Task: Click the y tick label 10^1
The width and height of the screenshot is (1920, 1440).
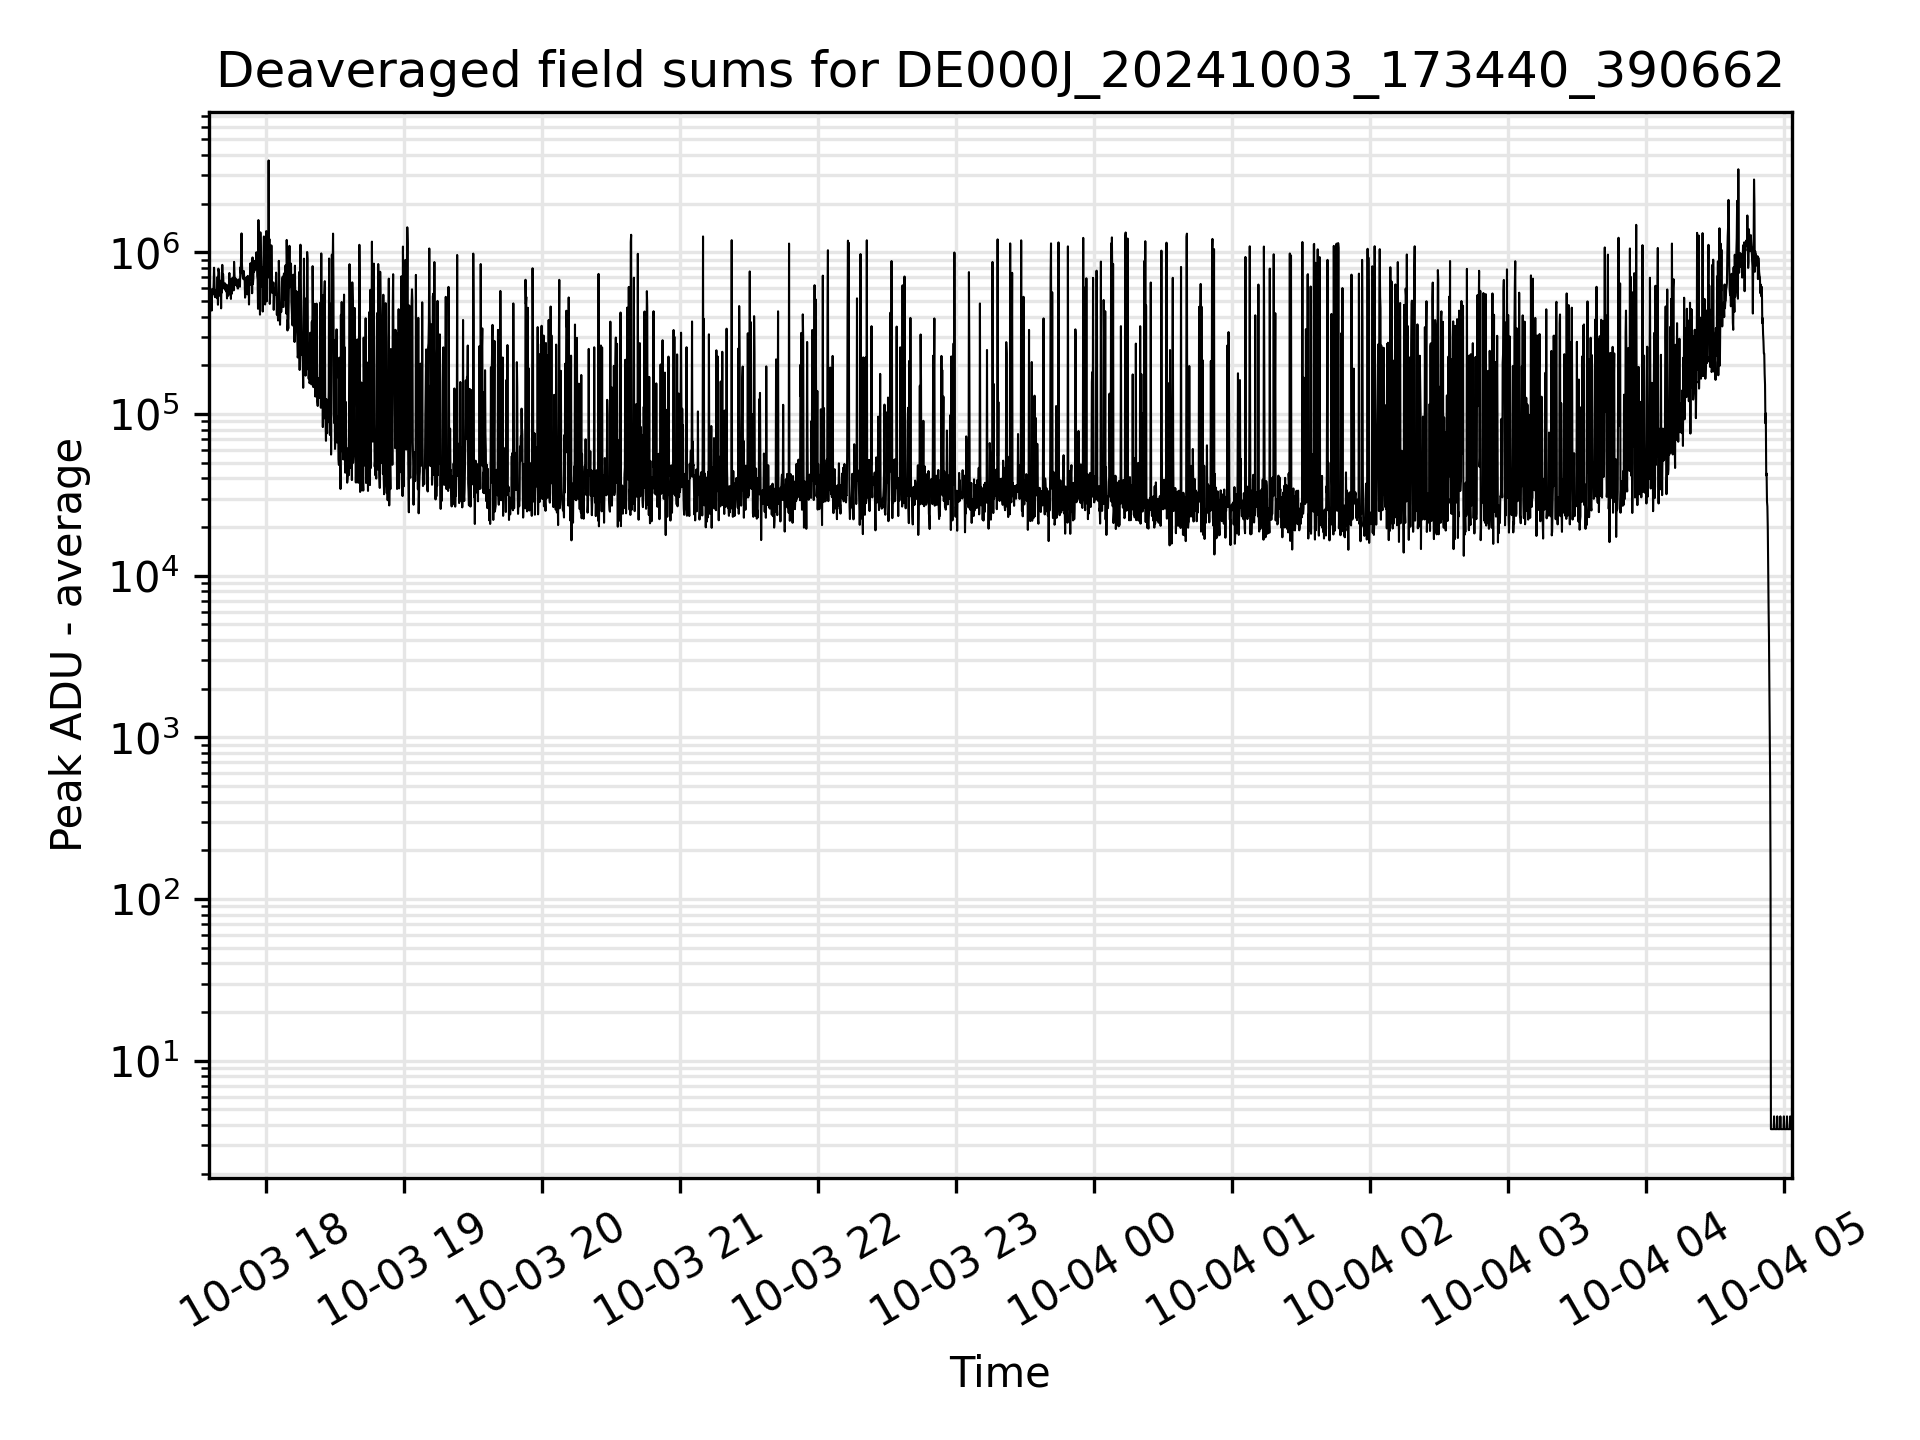Action: [146, 1060]
